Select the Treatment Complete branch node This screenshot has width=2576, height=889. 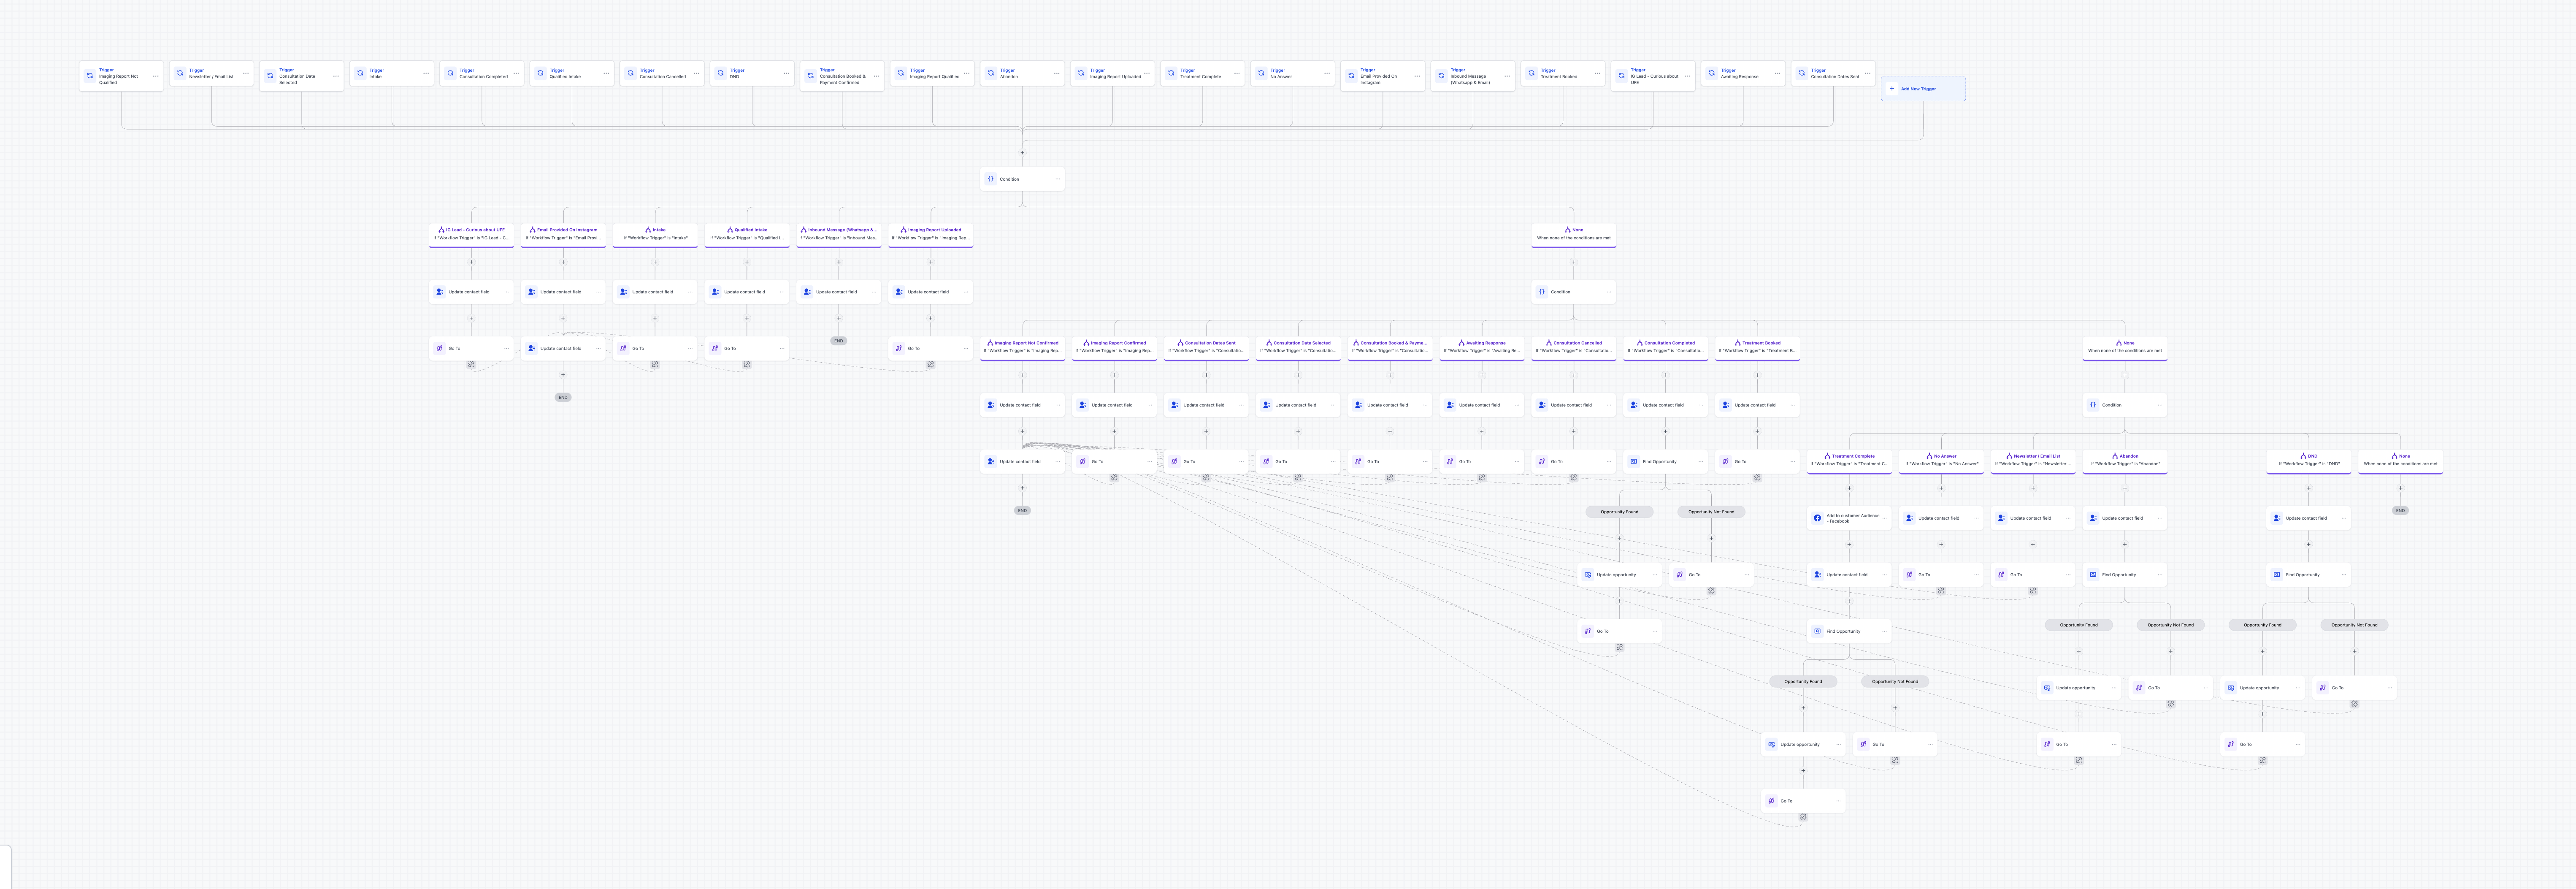(x=1849, y=460)
